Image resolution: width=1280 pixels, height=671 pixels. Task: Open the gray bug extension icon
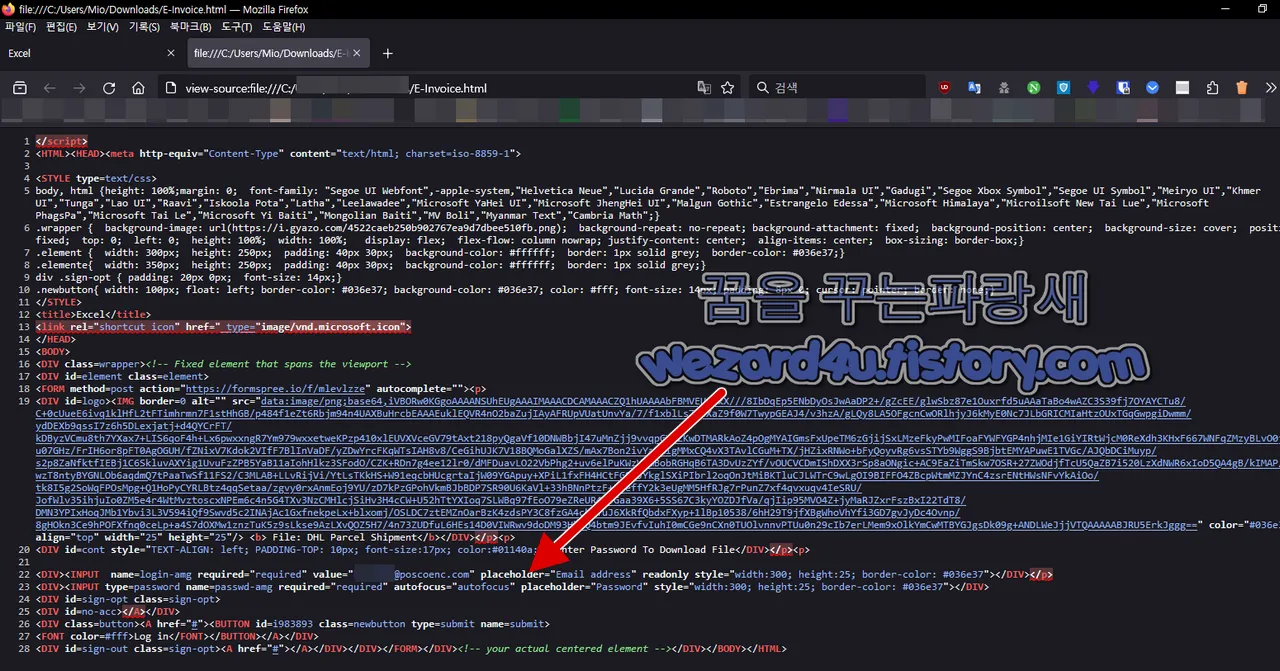click(1003, 88)
